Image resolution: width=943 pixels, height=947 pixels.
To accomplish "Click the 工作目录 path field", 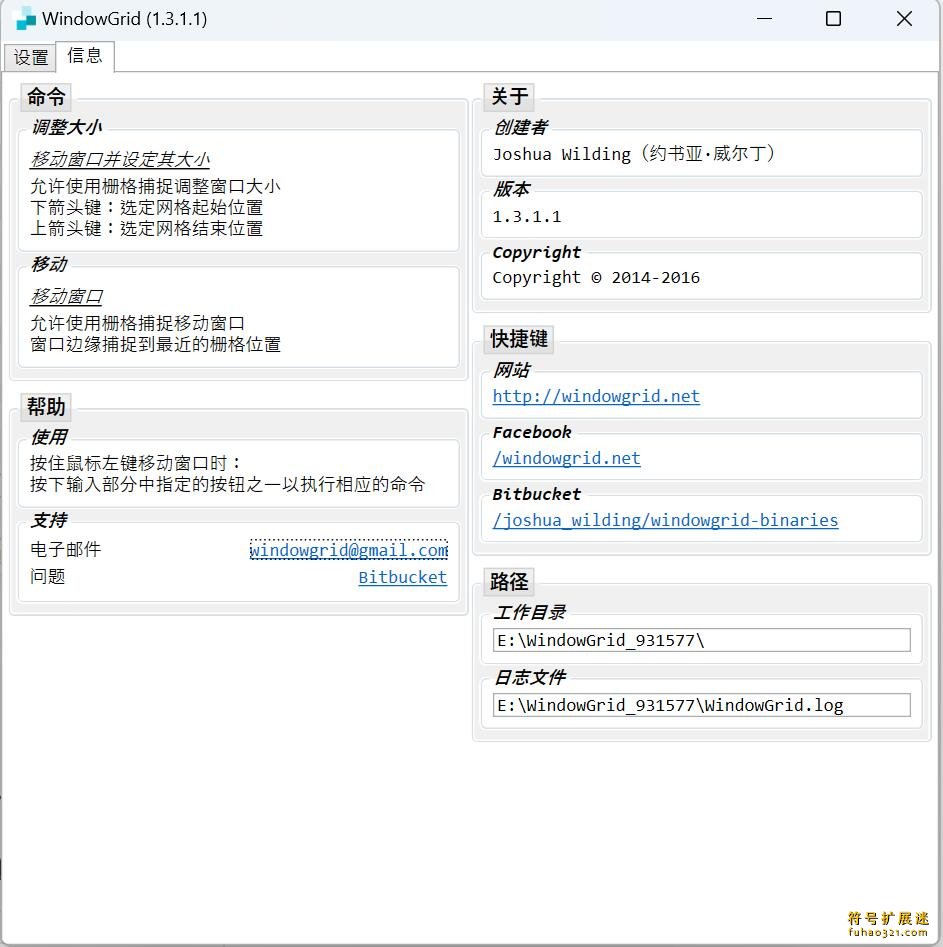I will pyautogui.click(x=701, y=640).
